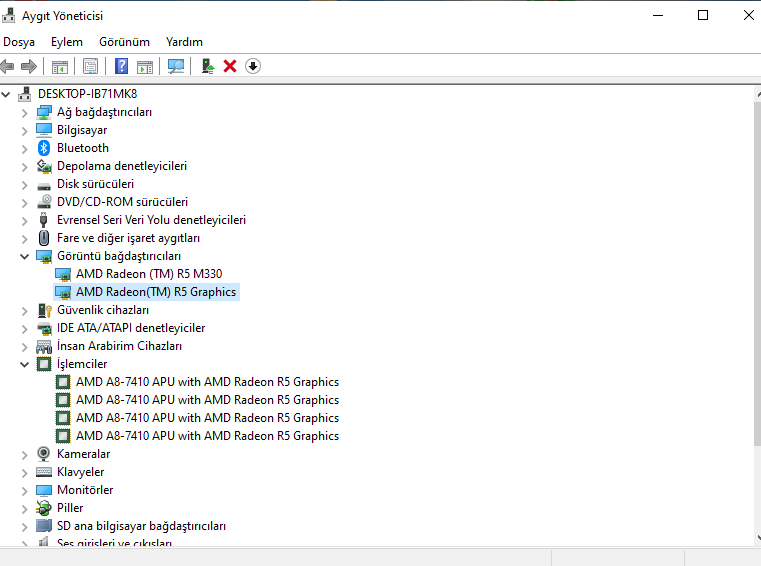This screenshot has width=761, height=566.
Task: Select Klavyeler label
Action: [81, 472]
